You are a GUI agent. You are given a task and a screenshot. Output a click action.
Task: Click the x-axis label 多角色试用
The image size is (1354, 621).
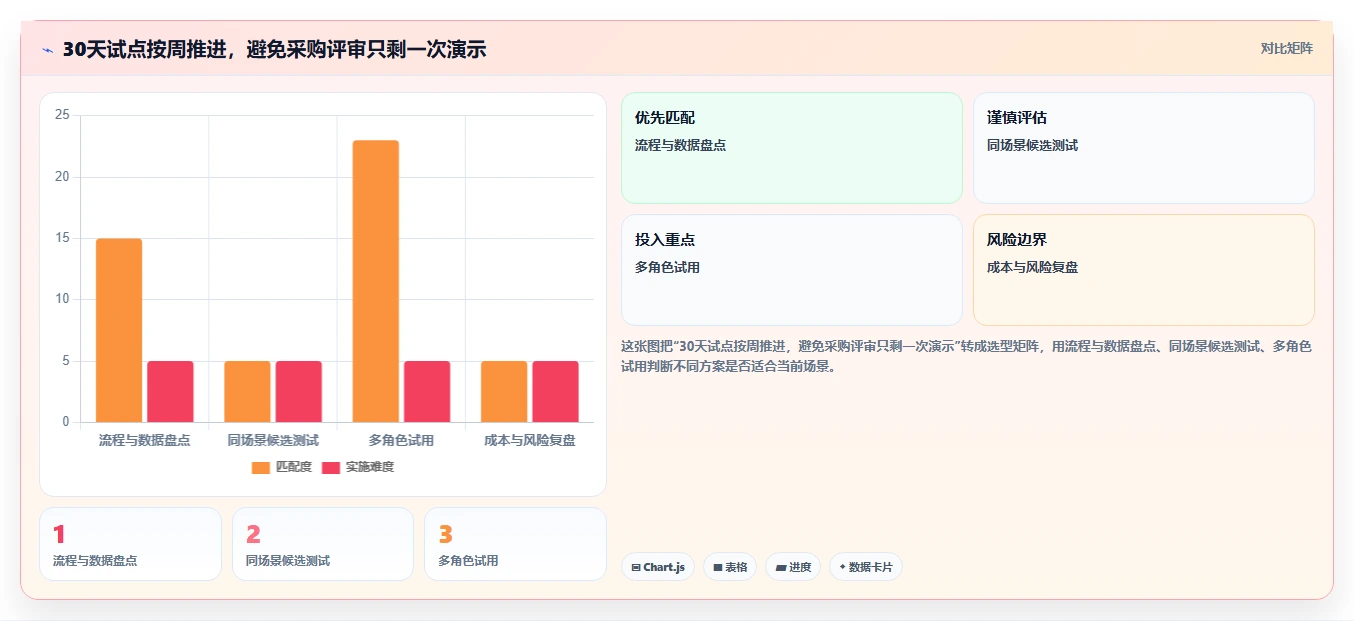pyautogui.click(x=401, y=440)
